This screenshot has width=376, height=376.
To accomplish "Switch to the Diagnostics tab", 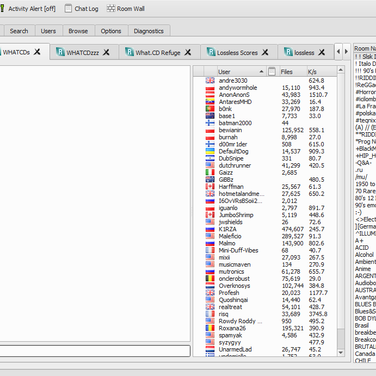I will (x=149, y=31).
